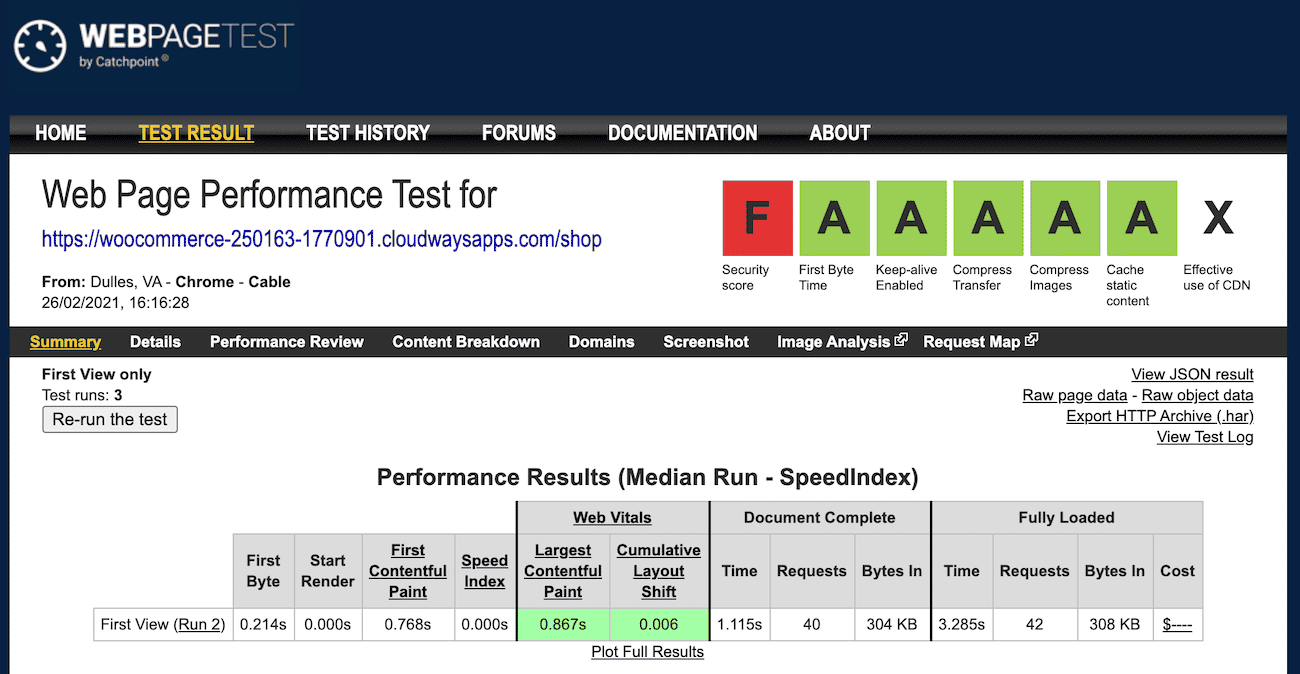The height and width of the screenshot is (674, 1300).
Task: Open the Image Analysis tab
Action: (x=833, y=342)
